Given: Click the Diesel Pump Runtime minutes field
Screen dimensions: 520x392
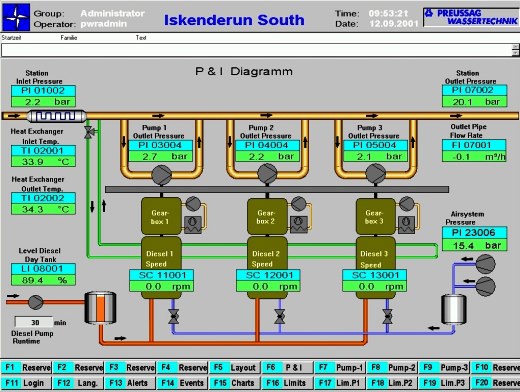Looking at the screenshot, I should coord(34,322).
